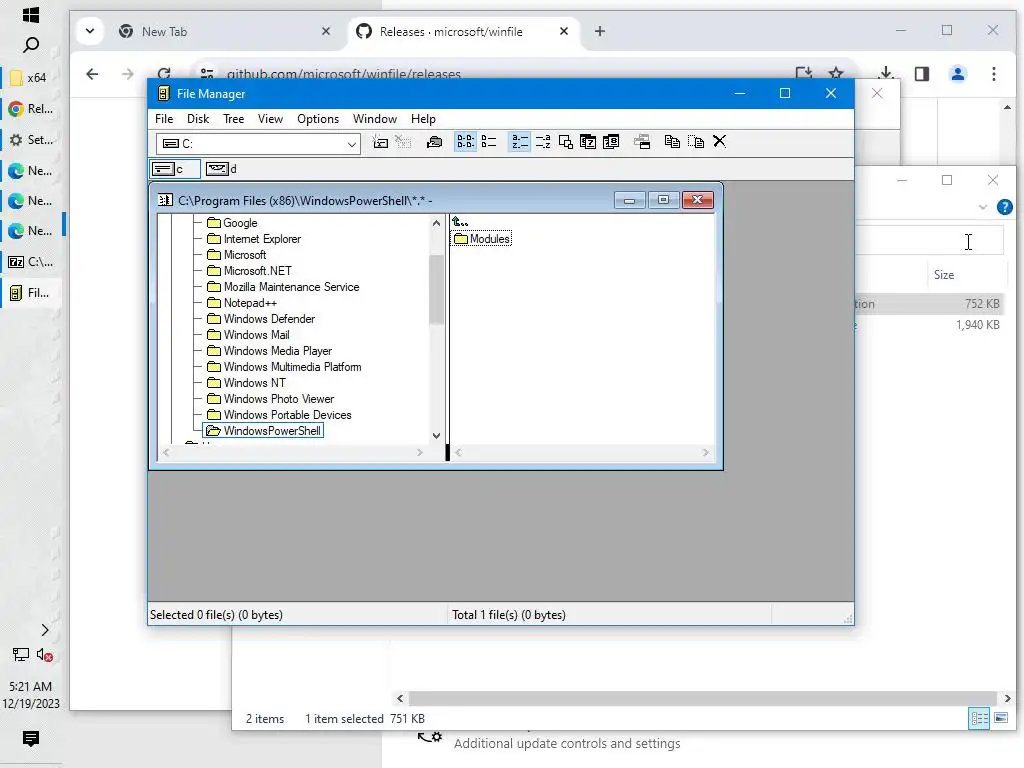The image size is (1024, 768).
Task: Click tree pane vertical scrollbar down arrow
Action: coord(436,436)
